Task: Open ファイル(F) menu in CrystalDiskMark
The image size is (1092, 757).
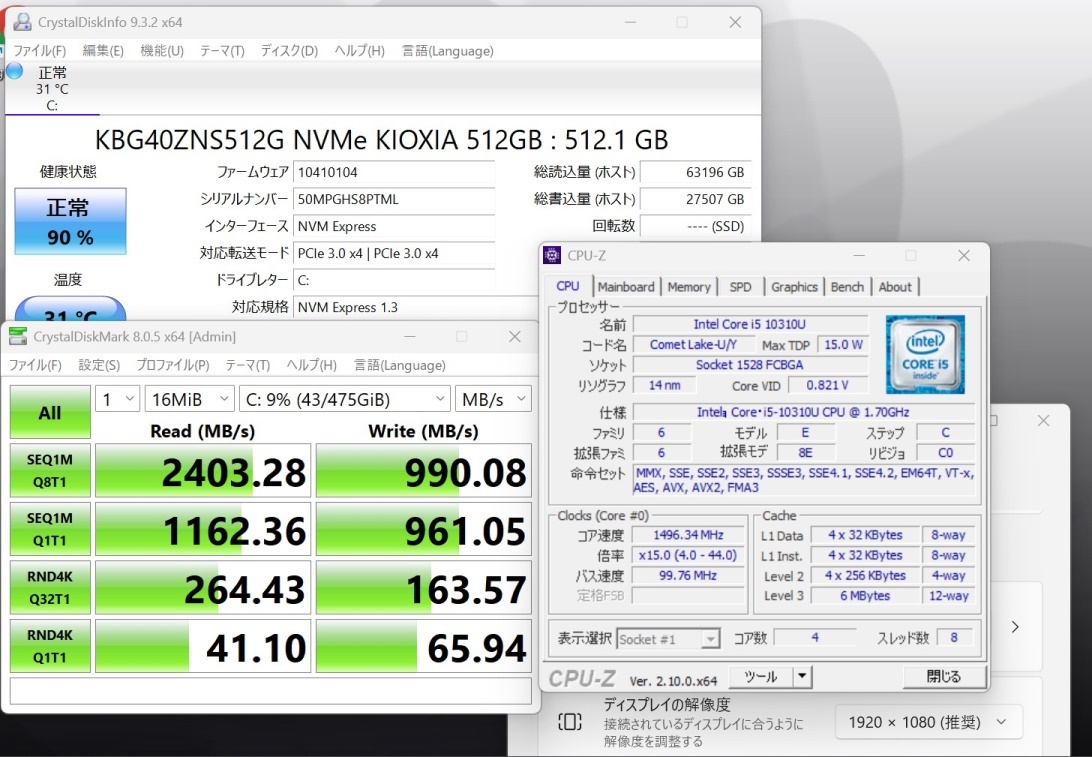Action: (35, 365)
